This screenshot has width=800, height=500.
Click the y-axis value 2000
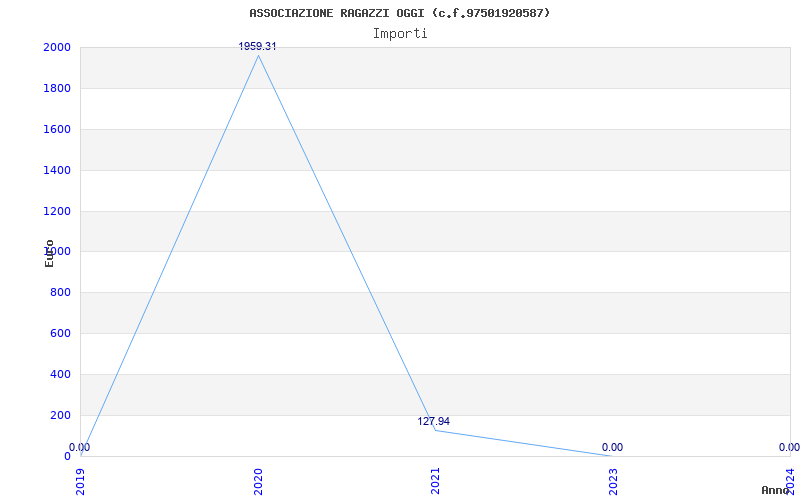(57, 47)
